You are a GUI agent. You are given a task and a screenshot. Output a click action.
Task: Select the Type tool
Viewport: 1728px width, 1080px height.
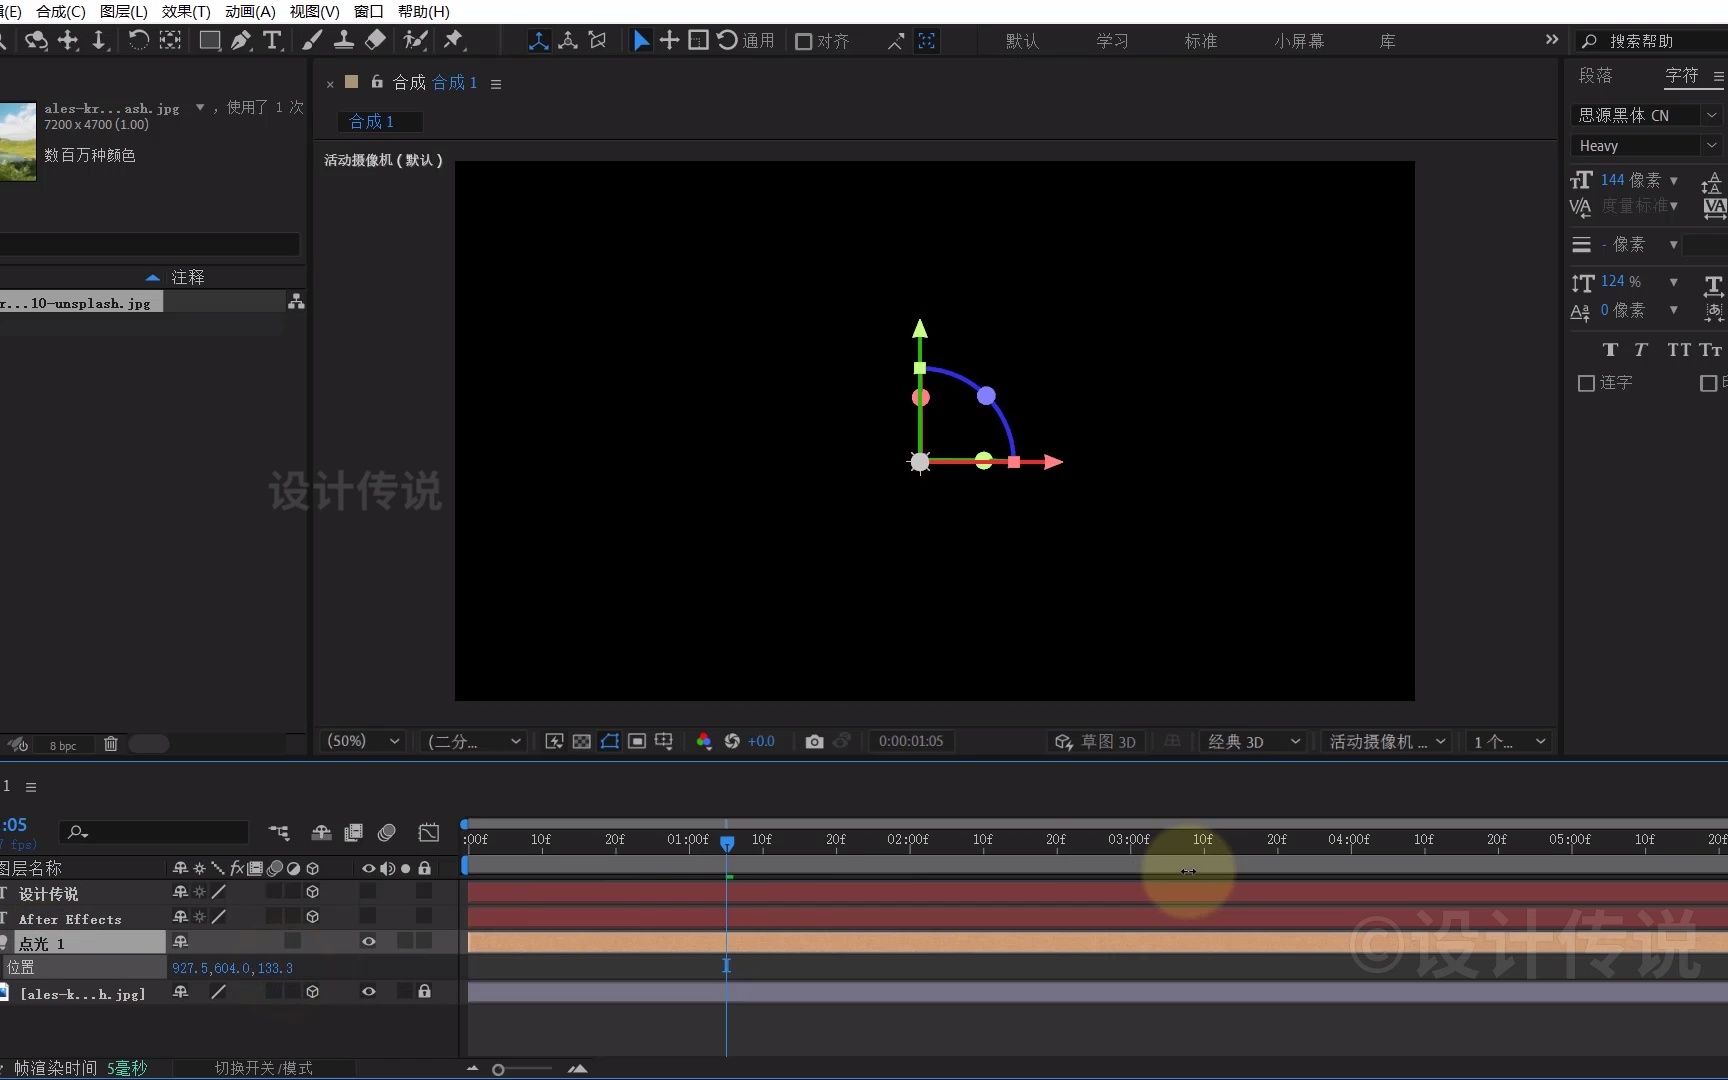pos(273,40)
